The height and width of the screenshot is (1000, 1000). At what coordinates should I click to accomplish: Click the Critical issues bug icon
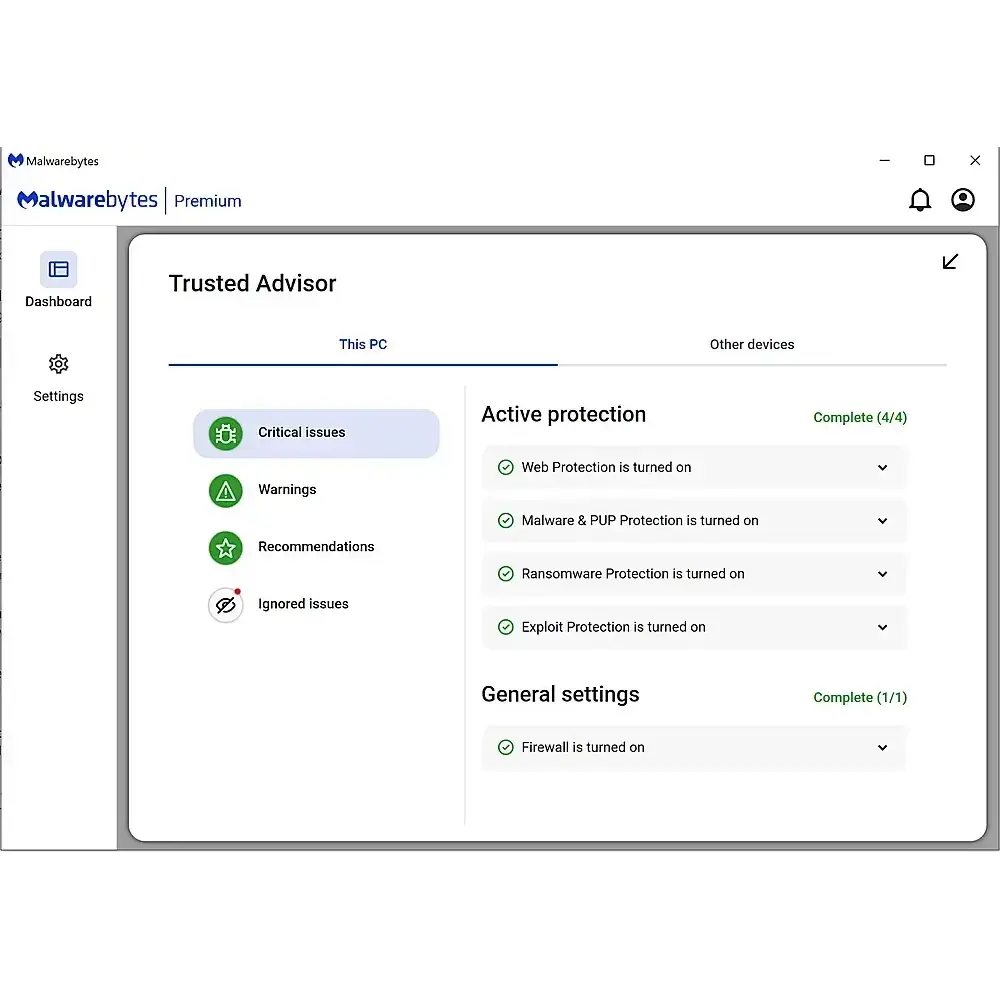pos(226,433)
